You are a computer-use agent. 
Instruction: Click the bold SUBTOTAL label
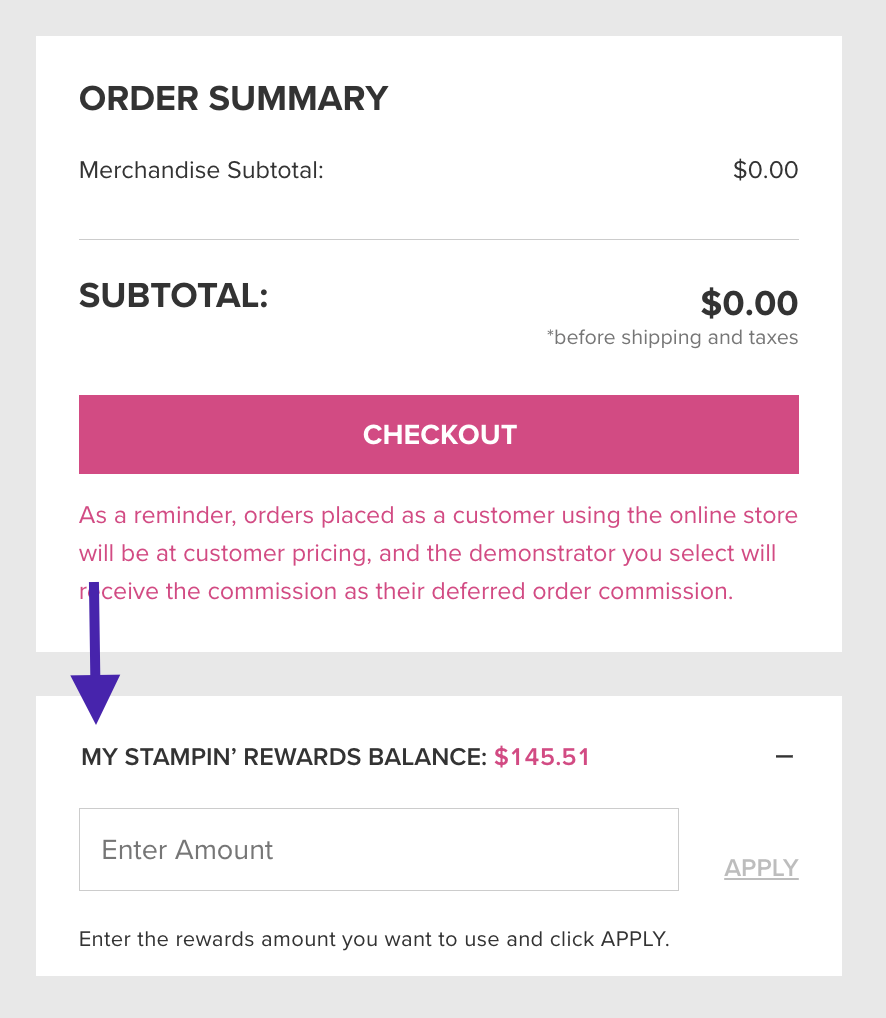tap(173, 295)
